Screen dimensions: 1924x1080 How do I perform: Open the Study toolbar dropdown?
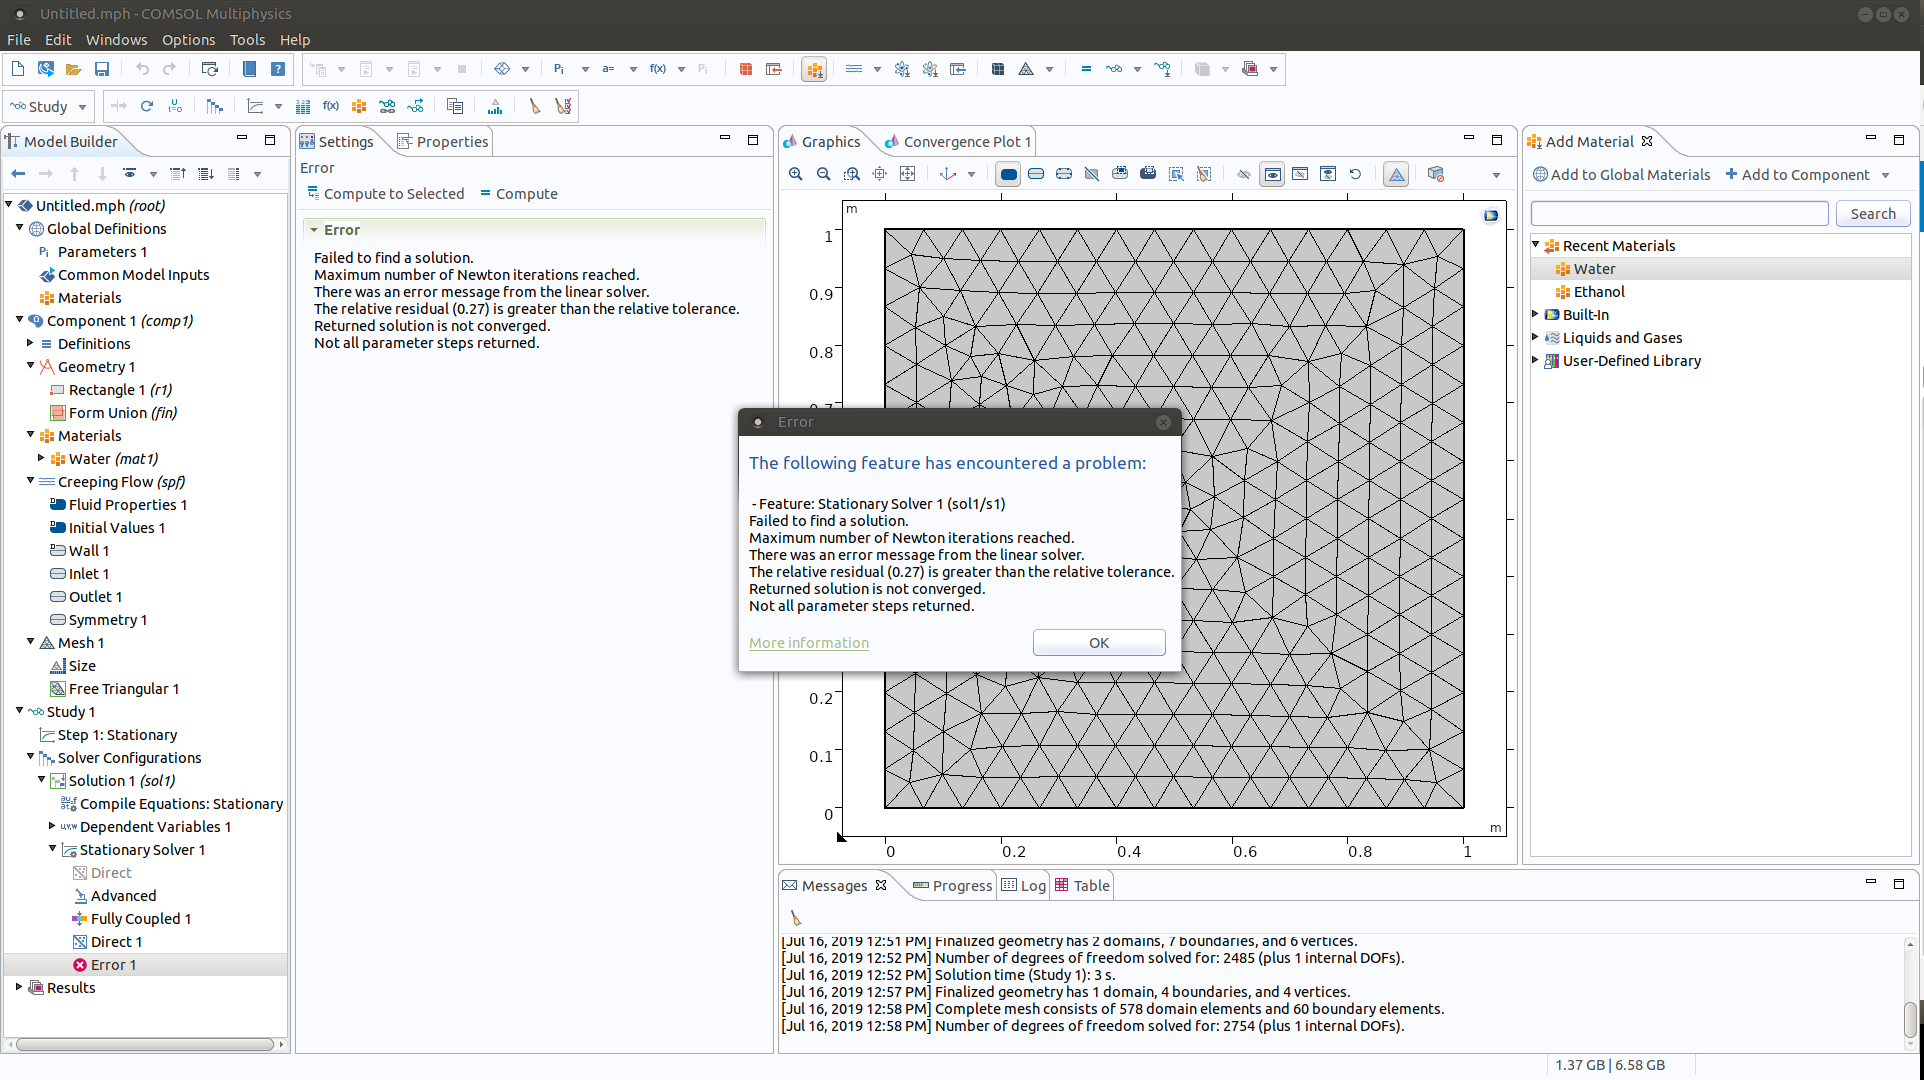tap(82, 107)
